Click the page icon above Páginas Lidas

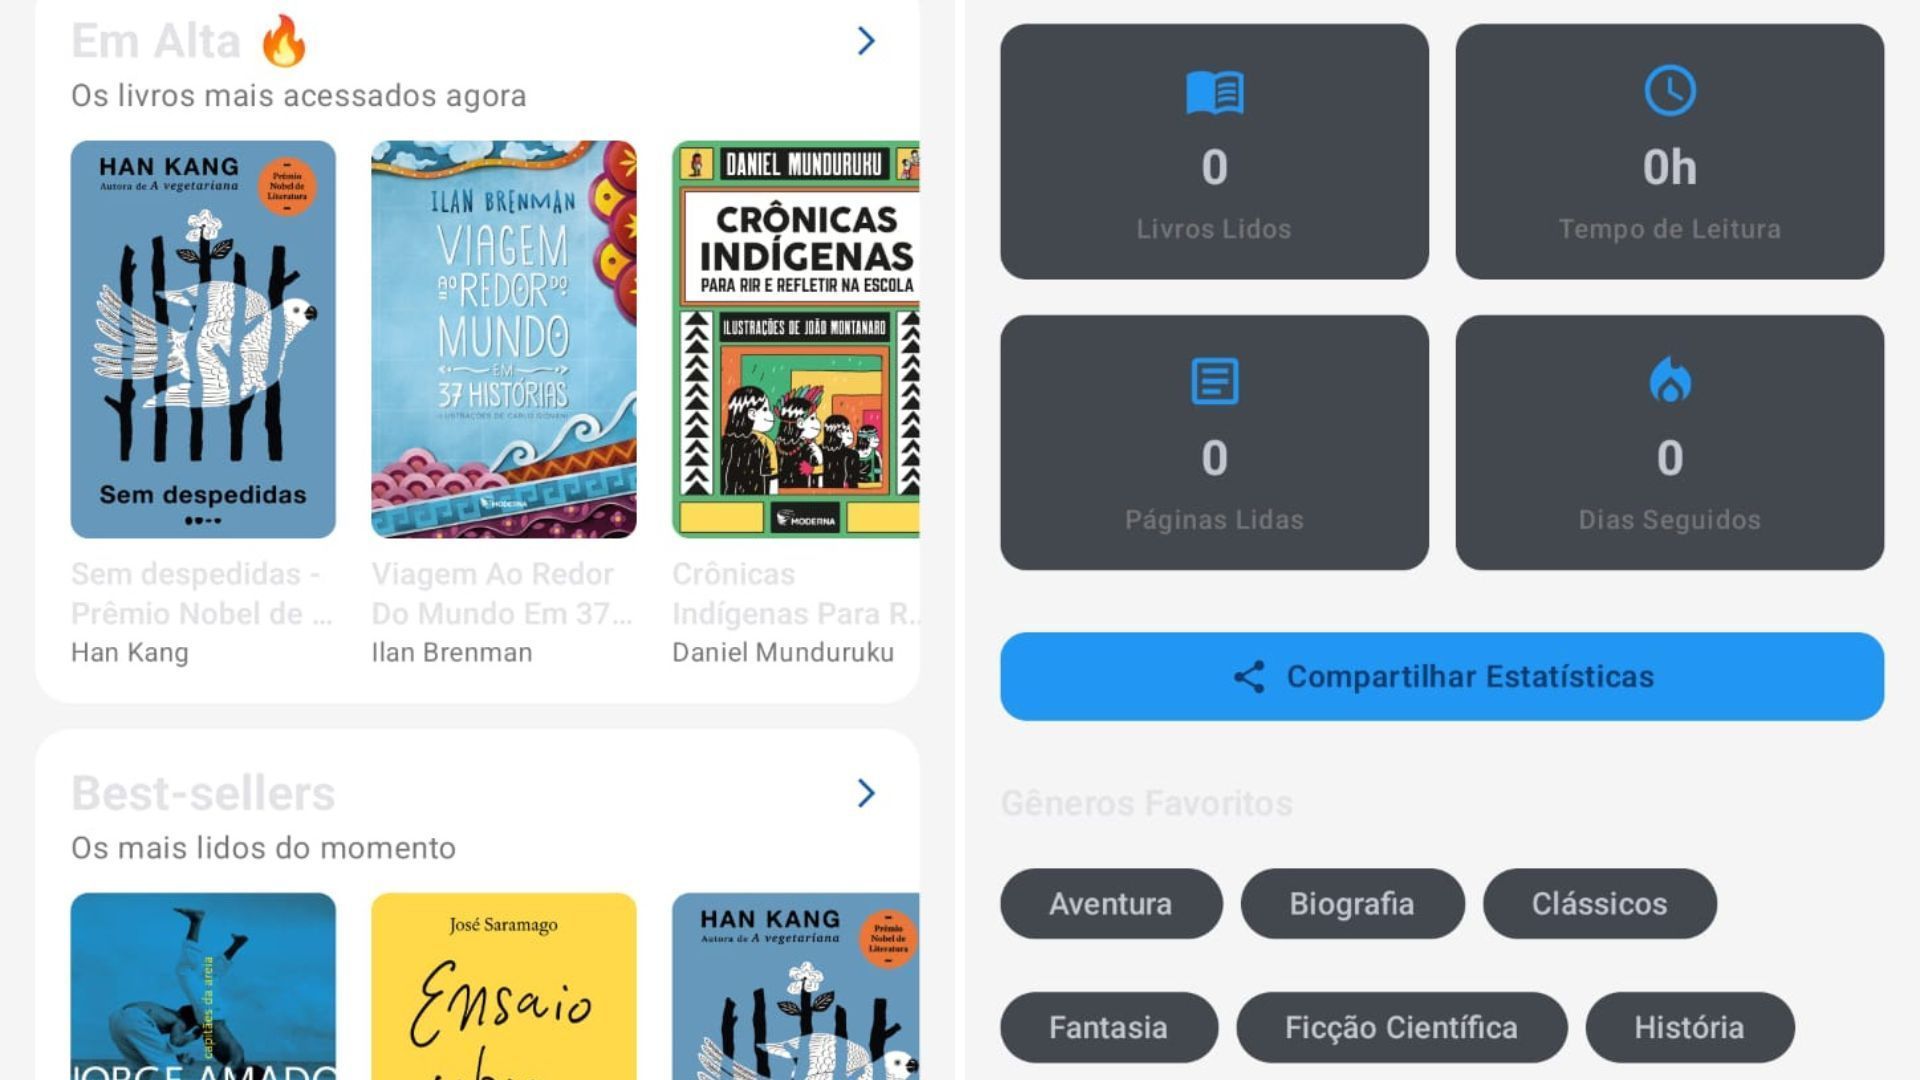pyautogui.click(x=1214, y=381)
